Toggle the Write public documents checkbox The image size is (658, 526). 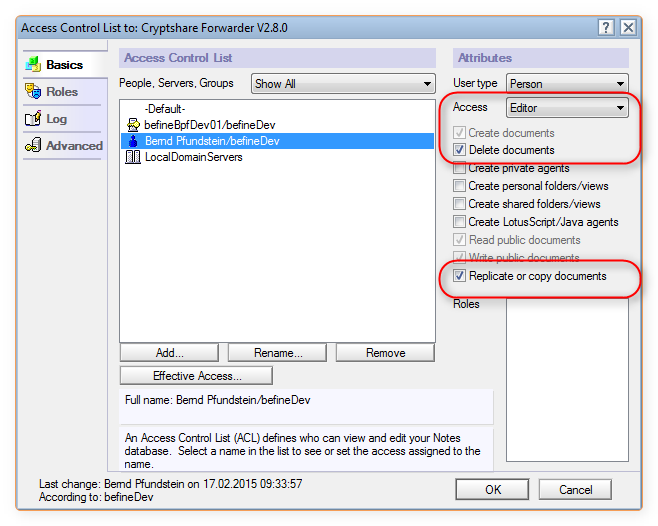(460, 257)
